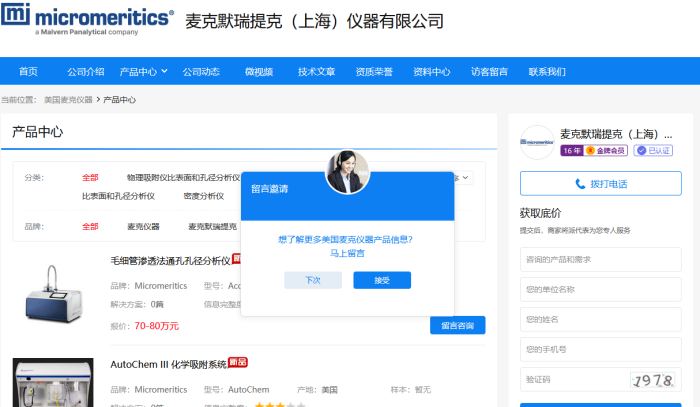Click the 留言咨询 button for first product
700x407 pixels.
[x=457, y=325]
